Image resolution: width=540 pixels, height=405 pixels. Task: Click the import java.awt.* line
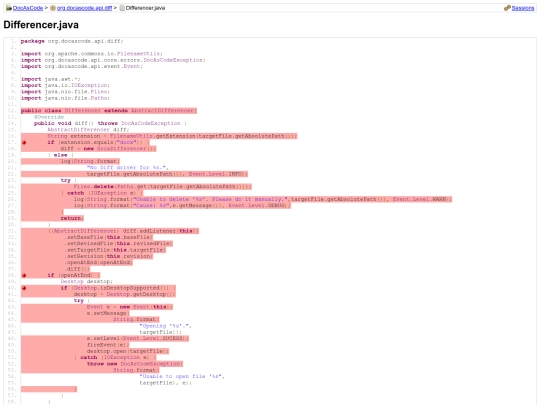point(50,79)
